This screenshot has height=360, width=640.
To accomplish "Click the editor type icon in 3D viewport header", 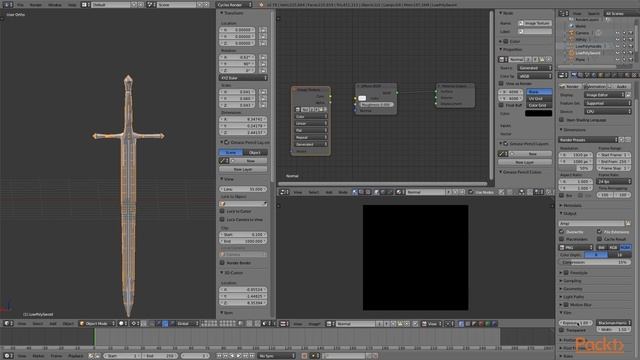I will tap(7, 324).
